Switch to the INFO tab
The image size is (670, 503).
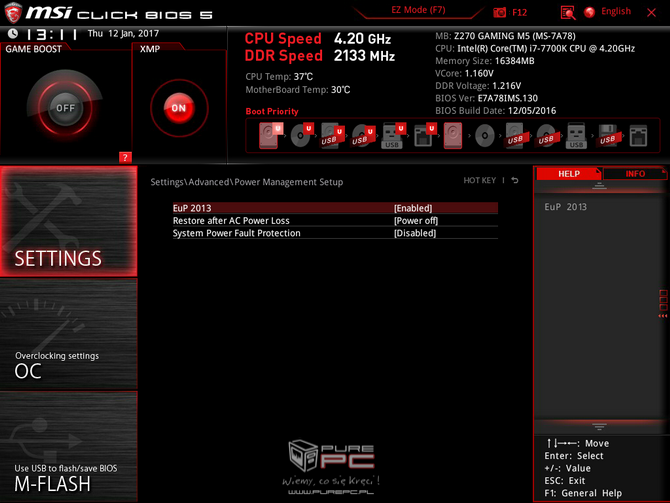click(x=635, y=174)
